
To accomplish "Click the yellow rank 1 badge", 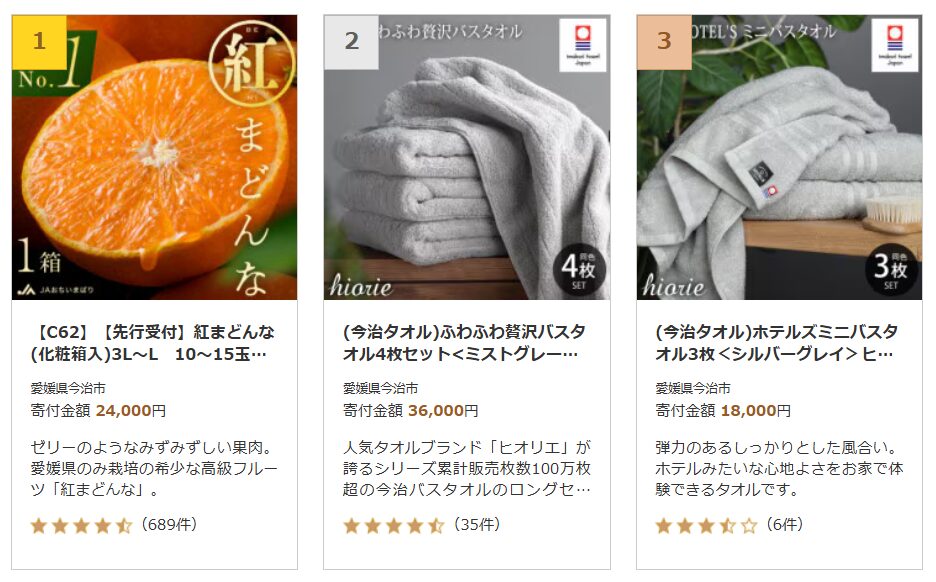I will [39, 42].
